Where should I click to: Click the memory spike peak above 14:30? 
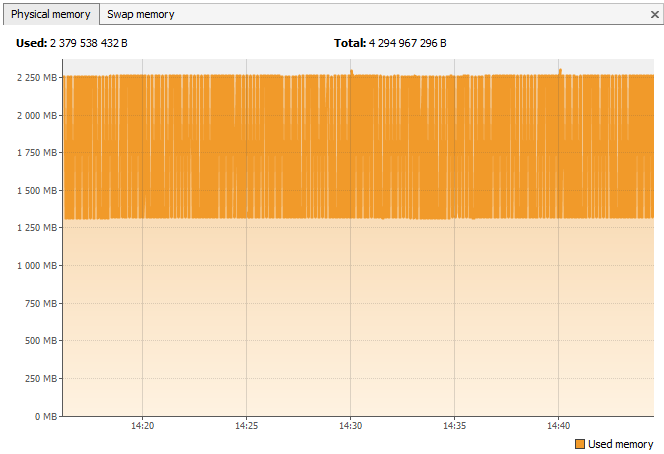pos(352,71)
